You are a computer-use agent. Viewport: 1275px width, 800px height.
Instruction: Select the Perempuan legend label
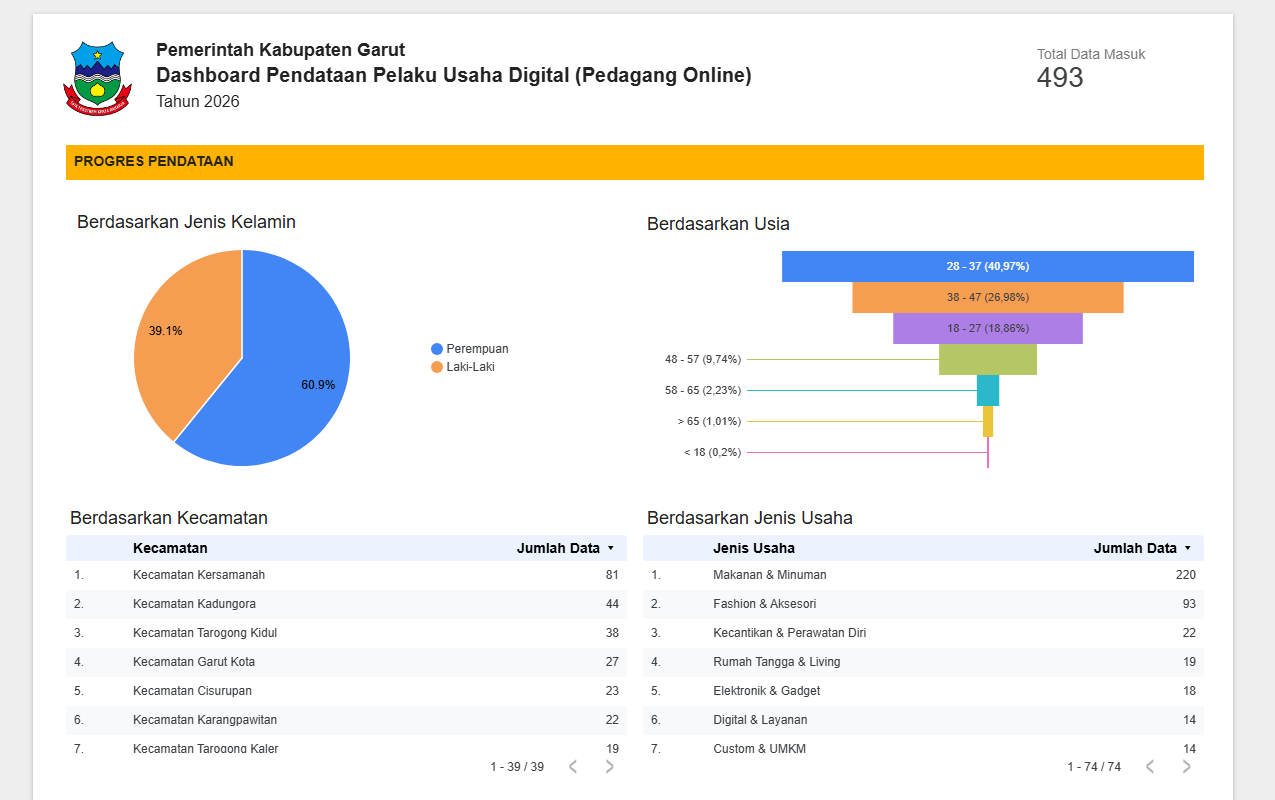[x=477, y=349]
